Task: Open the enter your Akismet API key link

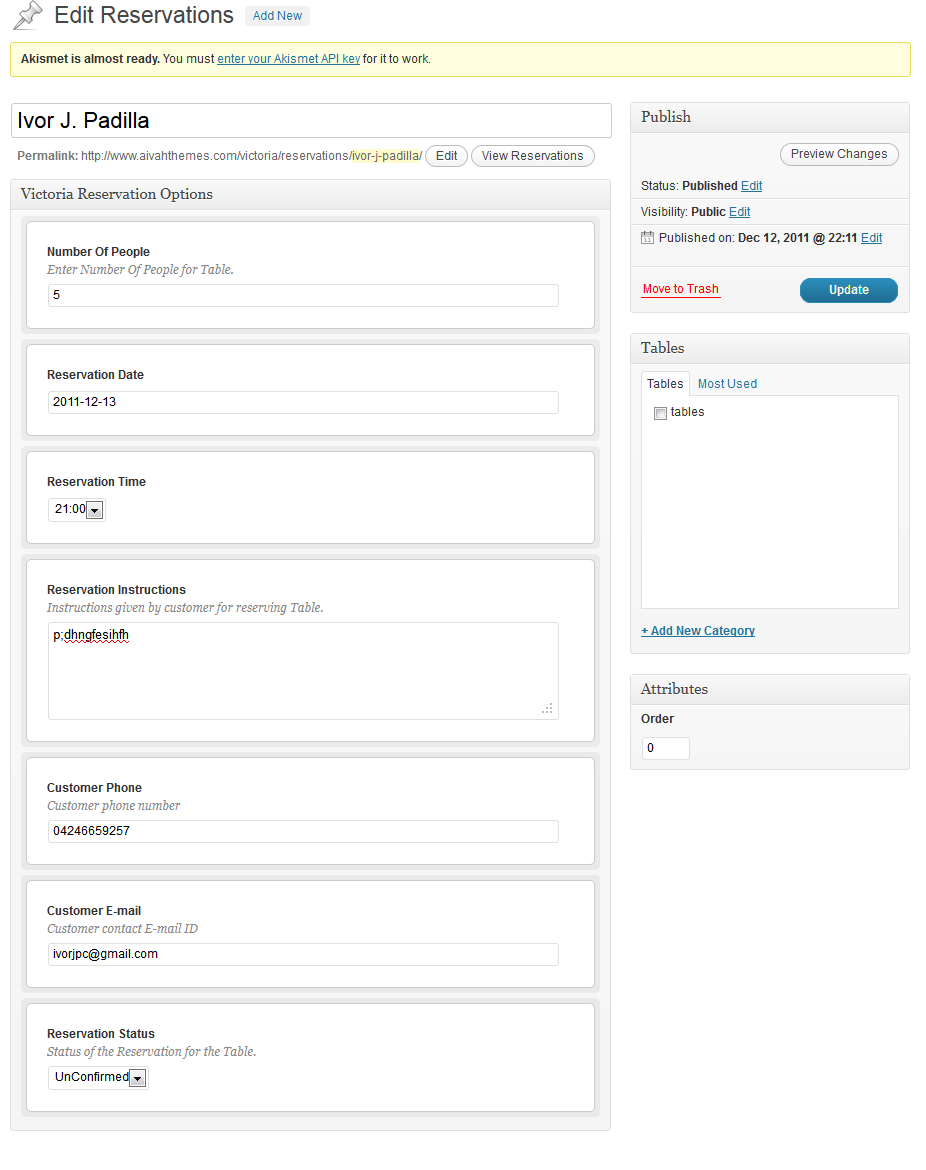Action: click(x=288, y=59)
